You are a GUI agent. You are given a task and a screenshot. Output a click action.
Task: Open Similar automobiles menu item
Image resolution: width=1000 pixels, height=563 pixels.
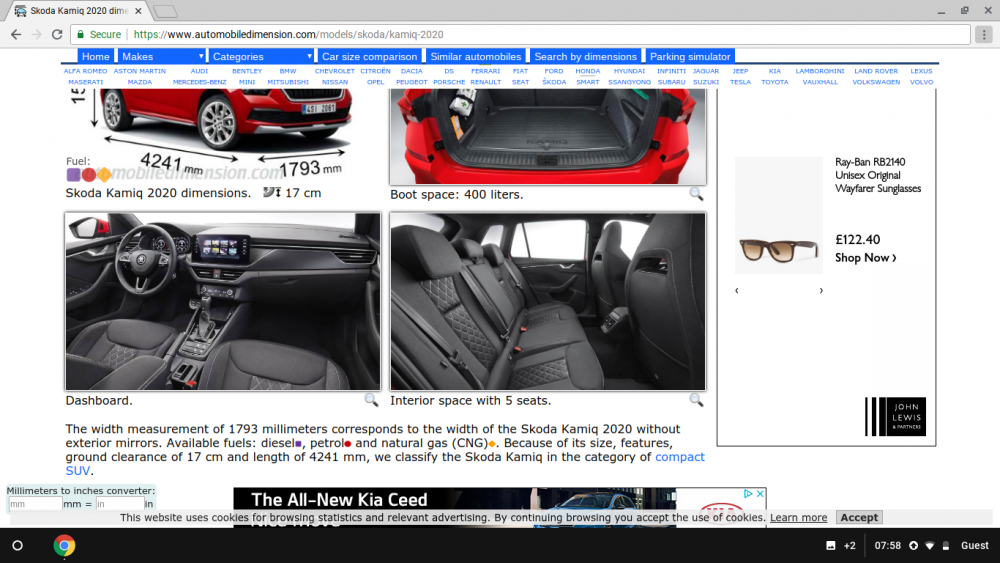[x=476, y=56]
